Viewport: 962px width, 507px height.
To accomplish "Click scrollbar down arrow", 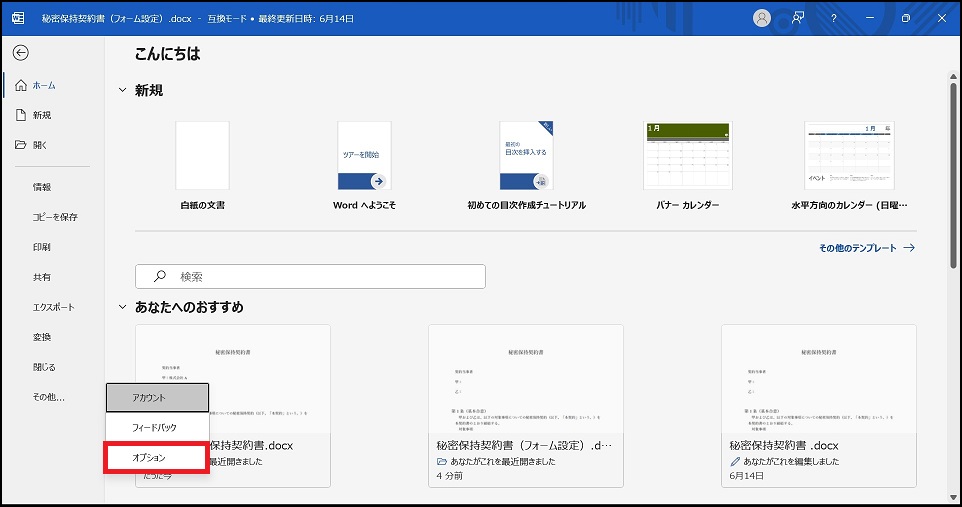I will [953, 497].
